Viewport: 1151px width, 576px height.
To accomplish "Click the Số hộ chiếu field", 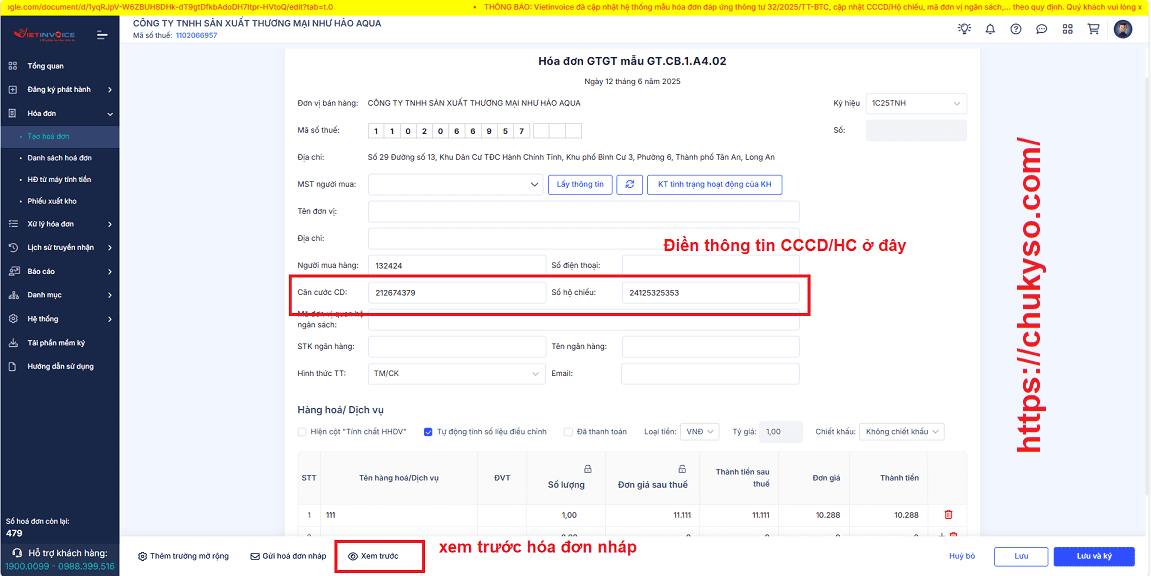I will pyautogui.click(x=710, y=293).
